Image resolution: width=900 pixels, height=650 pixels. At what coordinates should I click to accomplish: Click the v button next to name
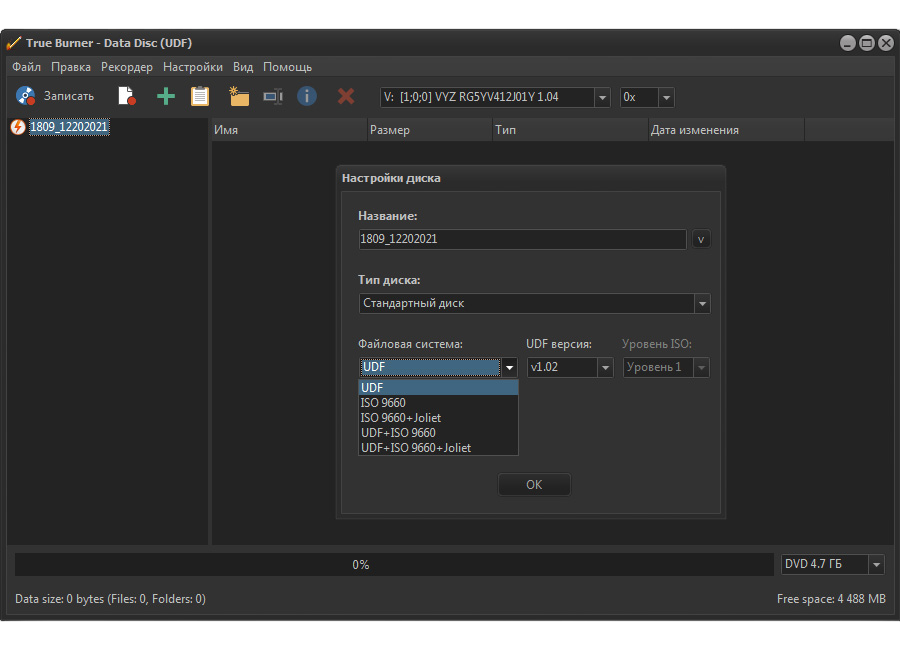click(701, 239)
